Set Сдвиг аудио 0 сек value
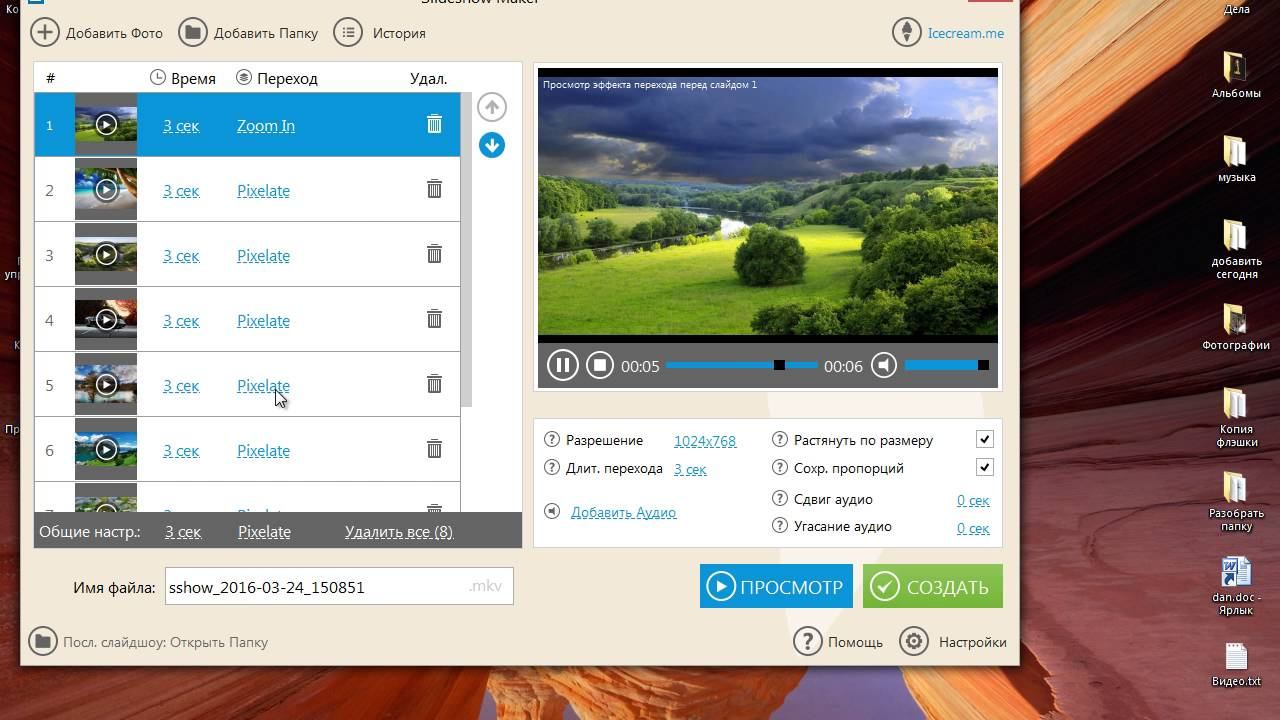 [x=973, y=500]
